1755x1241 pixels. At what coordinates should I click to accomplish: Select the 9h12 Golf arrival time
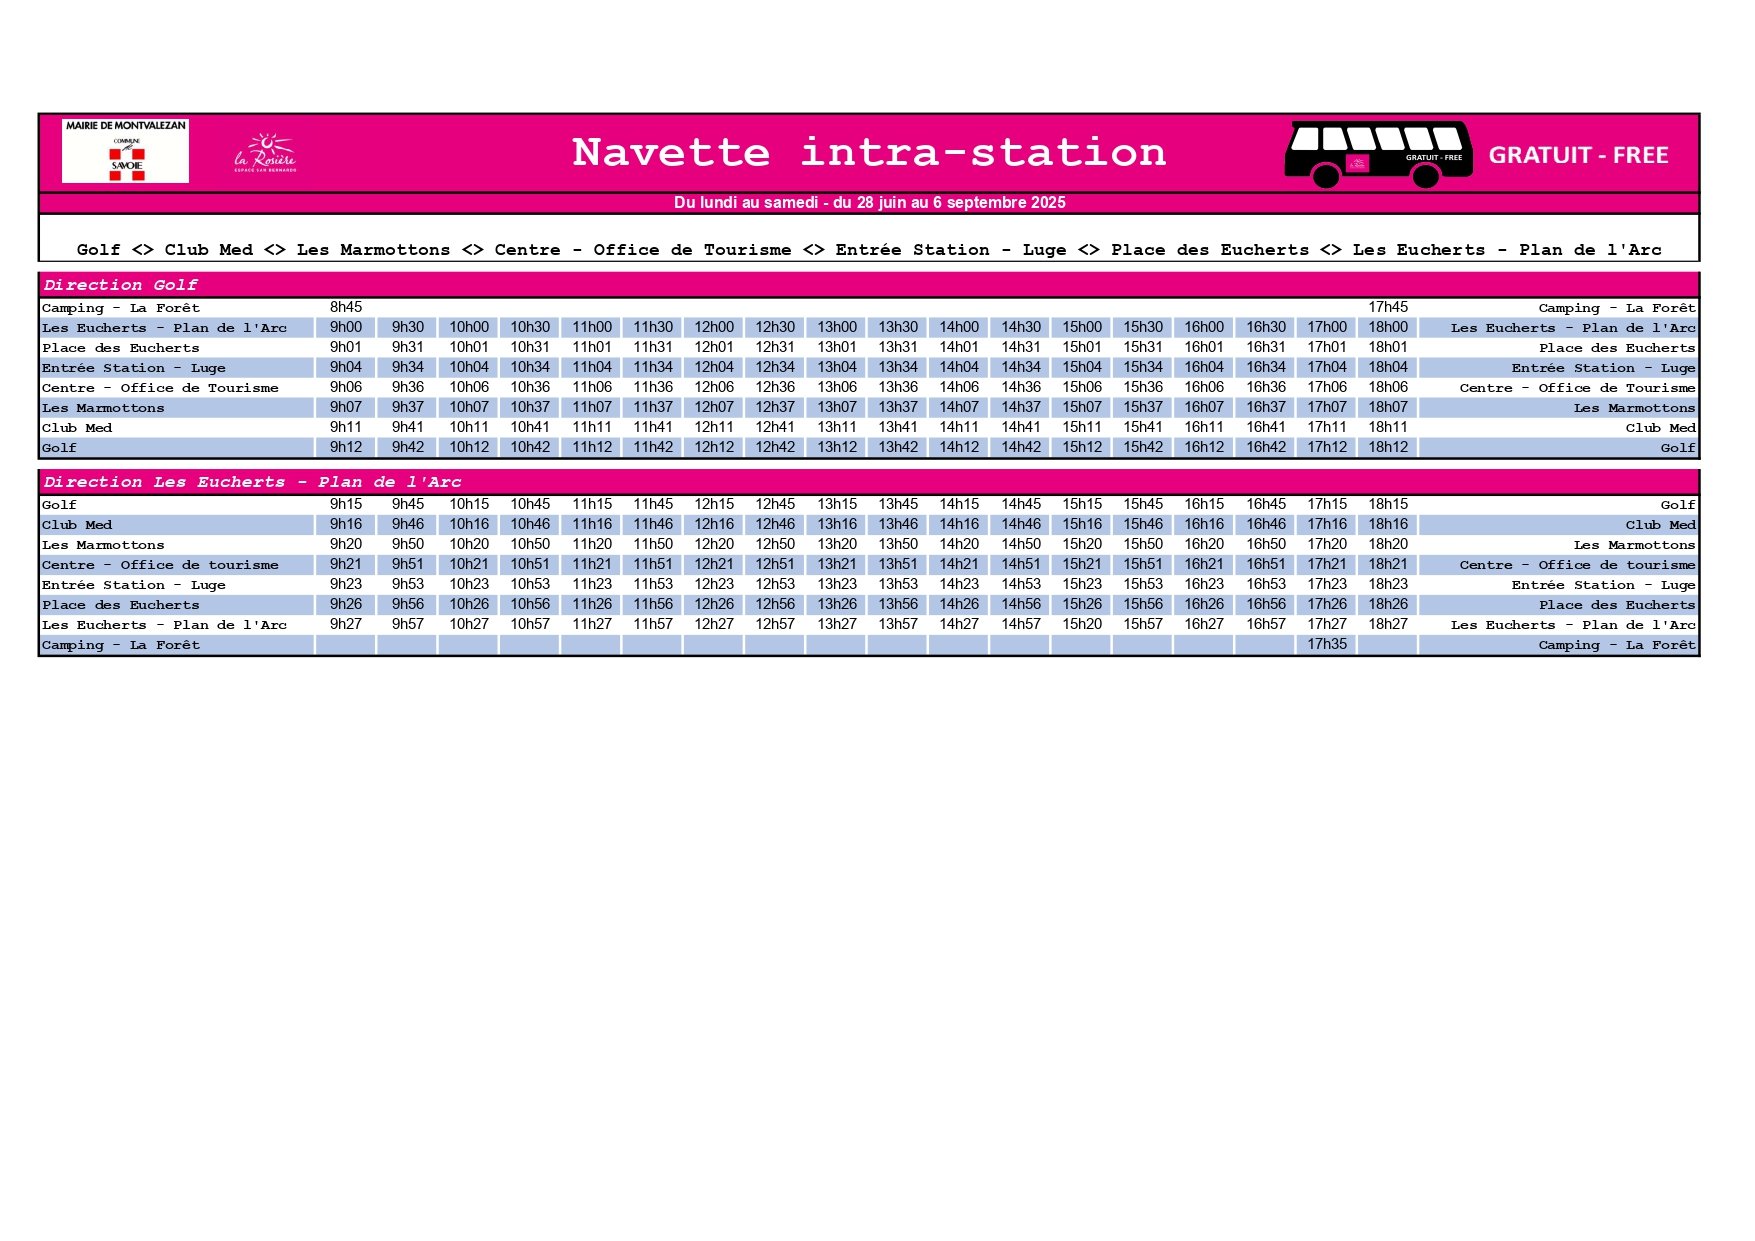tap(346, 447)
